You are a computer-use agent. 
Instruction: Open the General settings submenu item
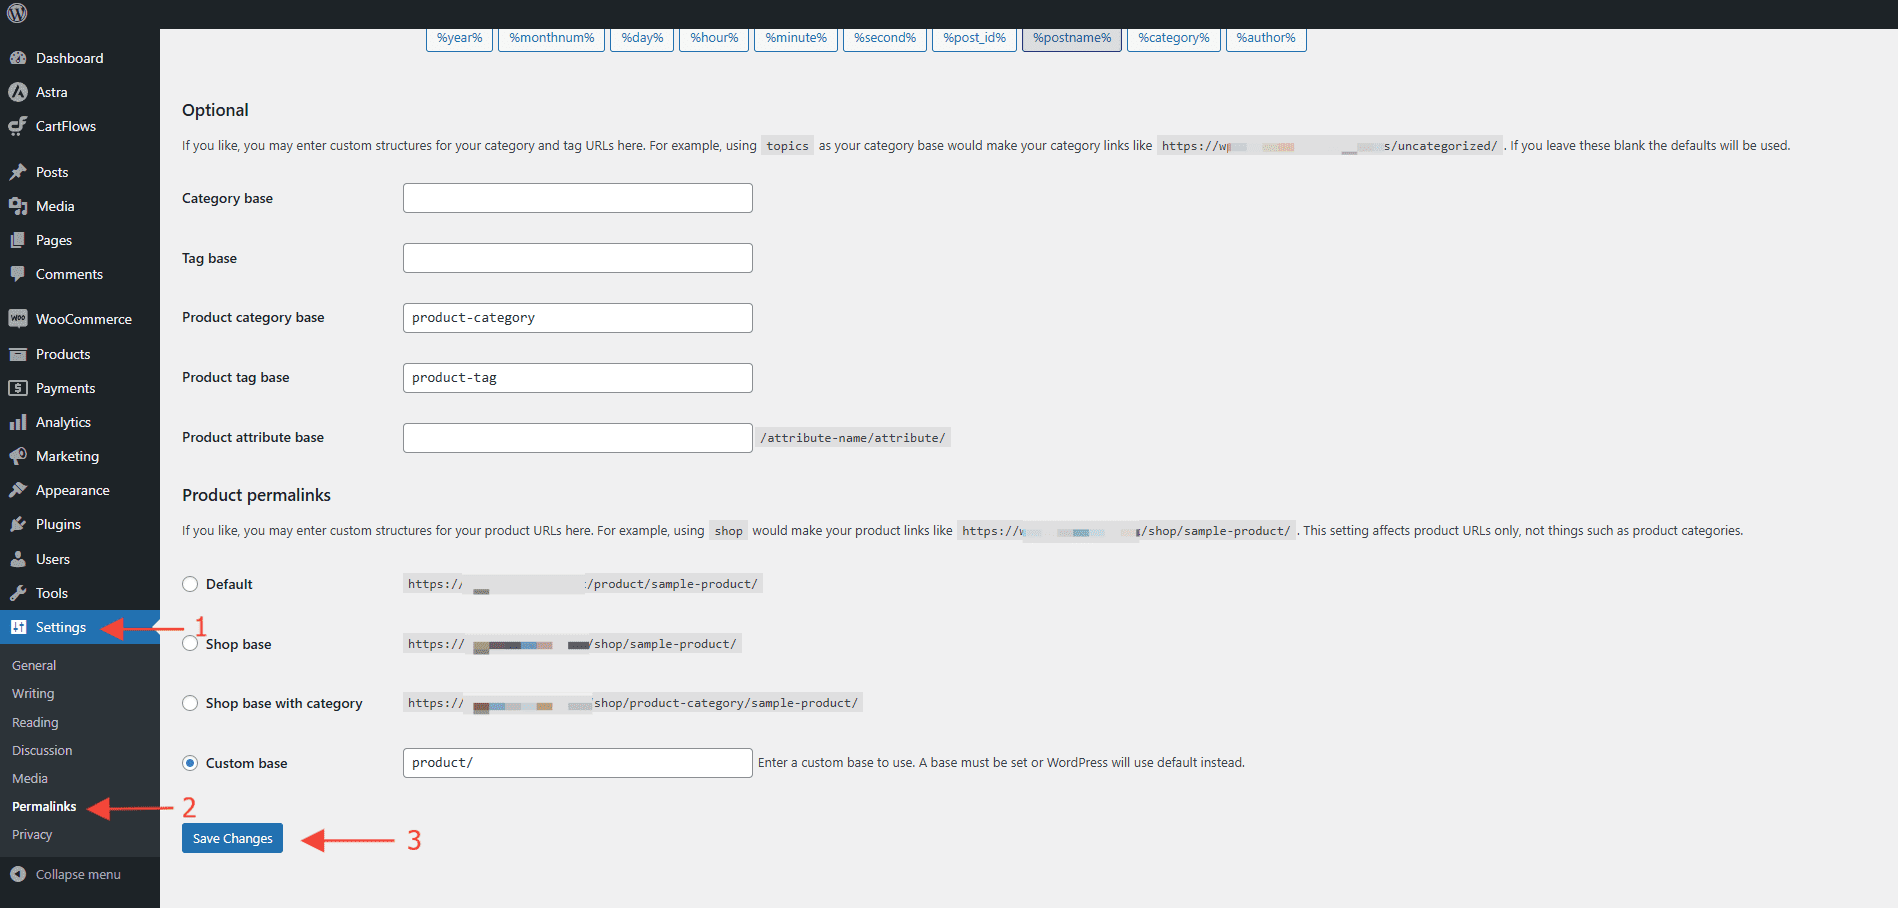coord(34,665)
